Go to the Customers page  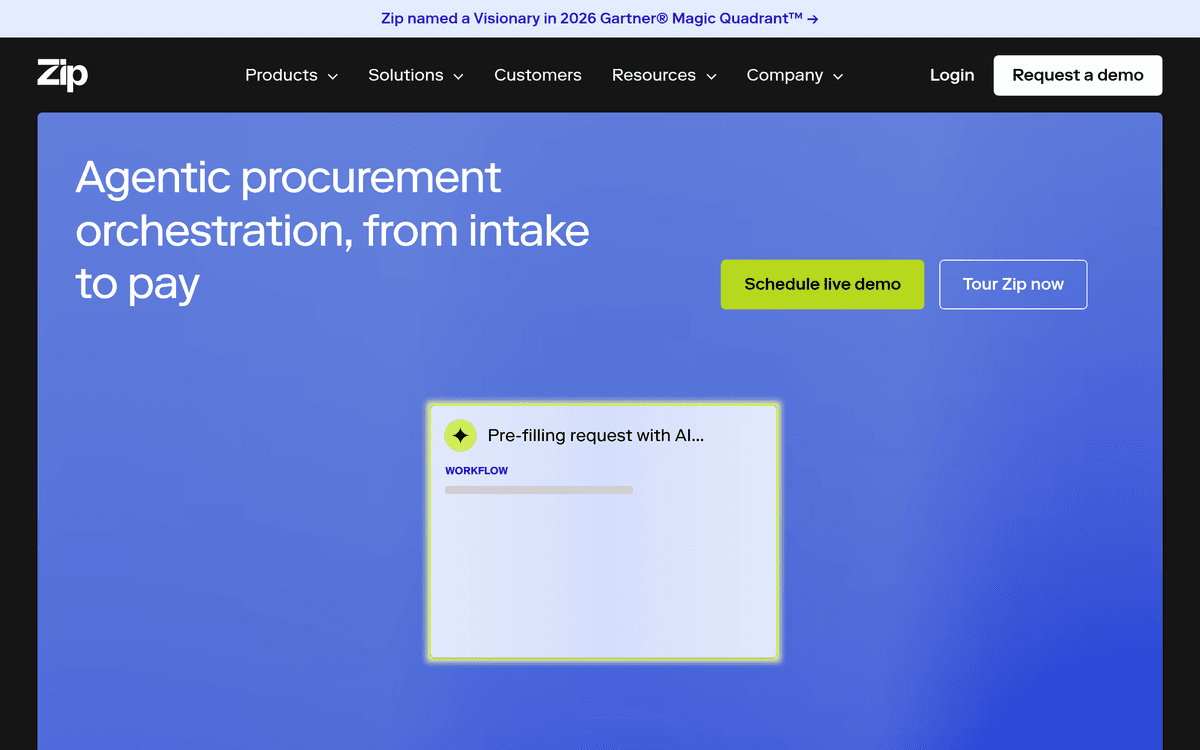pos(537,75)
